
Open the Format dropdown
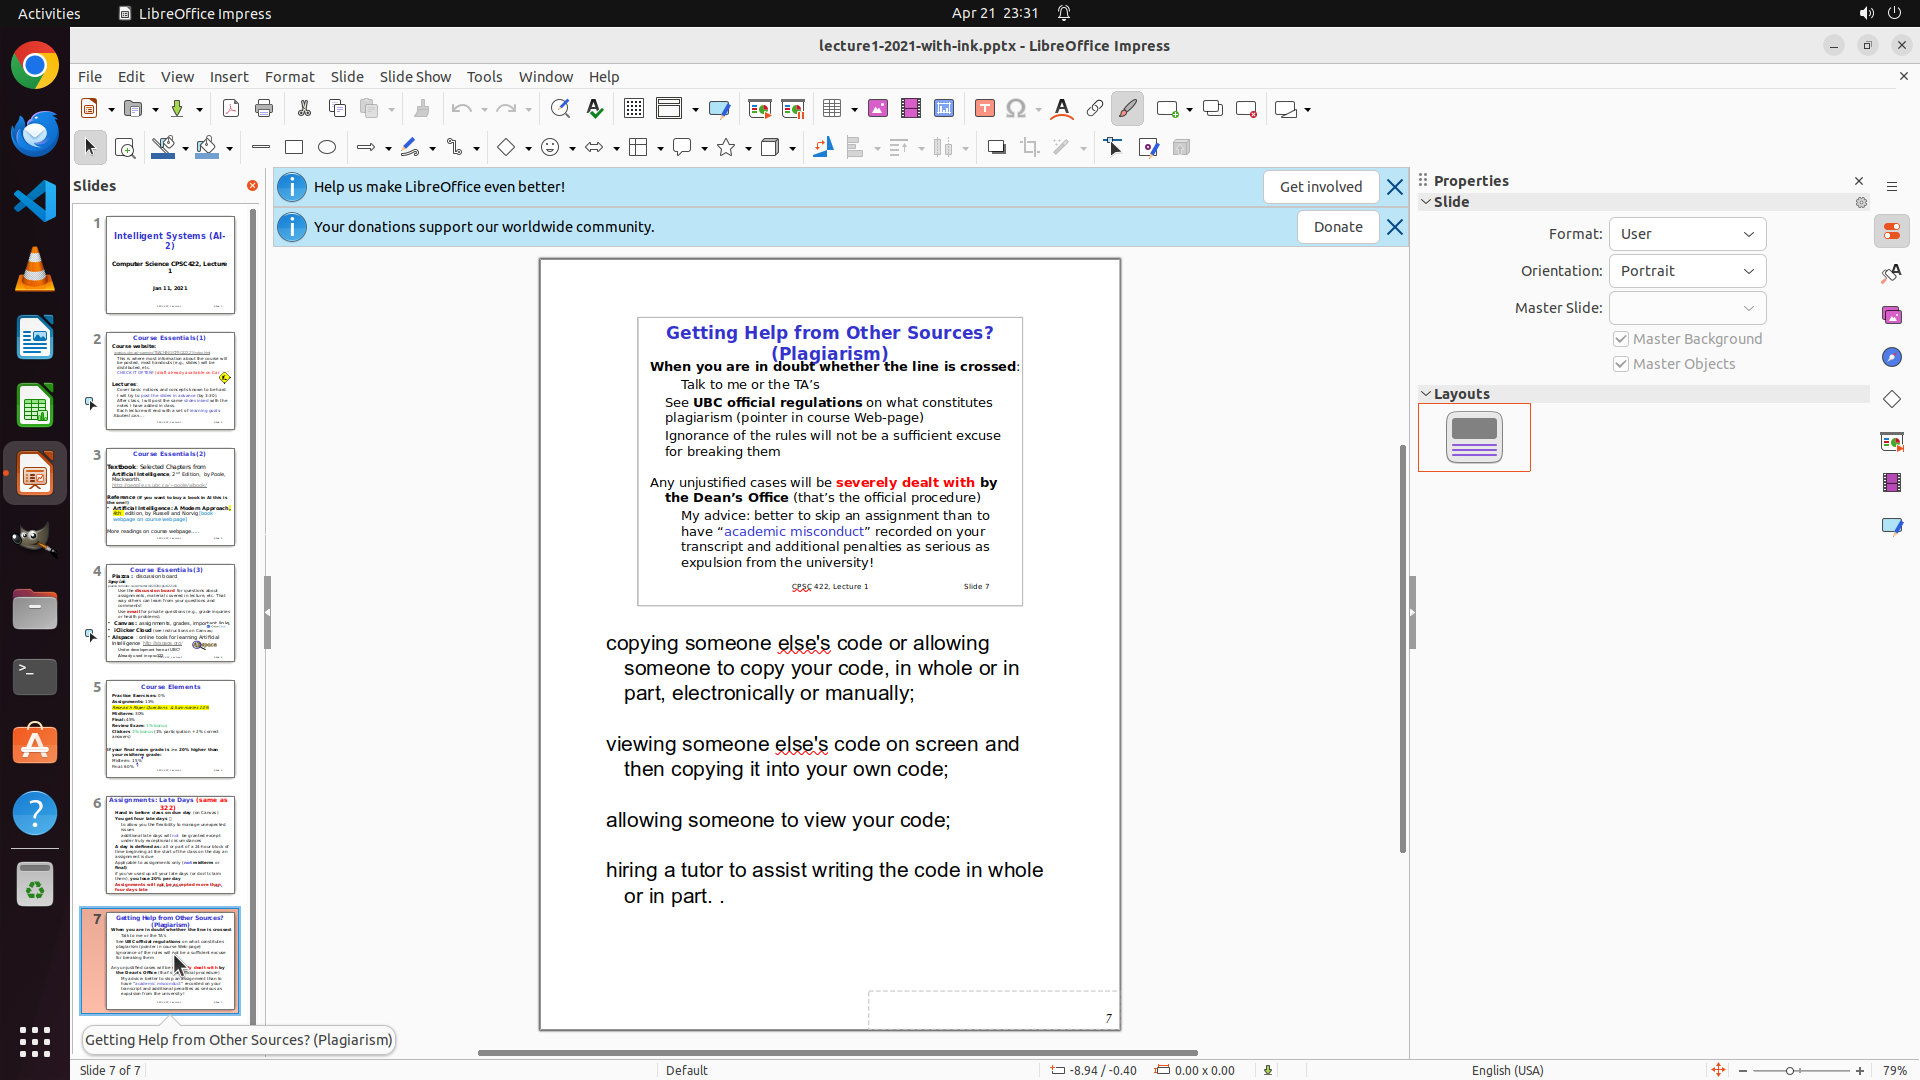click(1687, 234)
